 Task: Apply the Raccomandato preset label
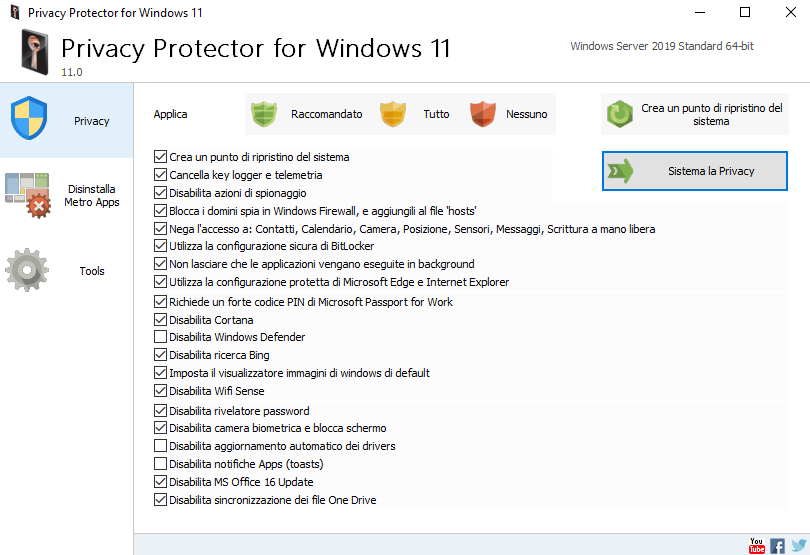pyautogui.click(x=326, y=114)
